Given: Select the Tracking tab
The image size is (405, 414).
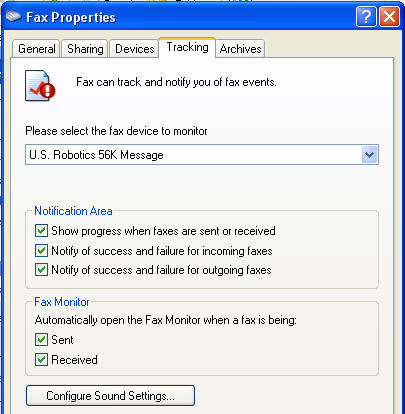Looking at the screenshot, I should 187,47.
